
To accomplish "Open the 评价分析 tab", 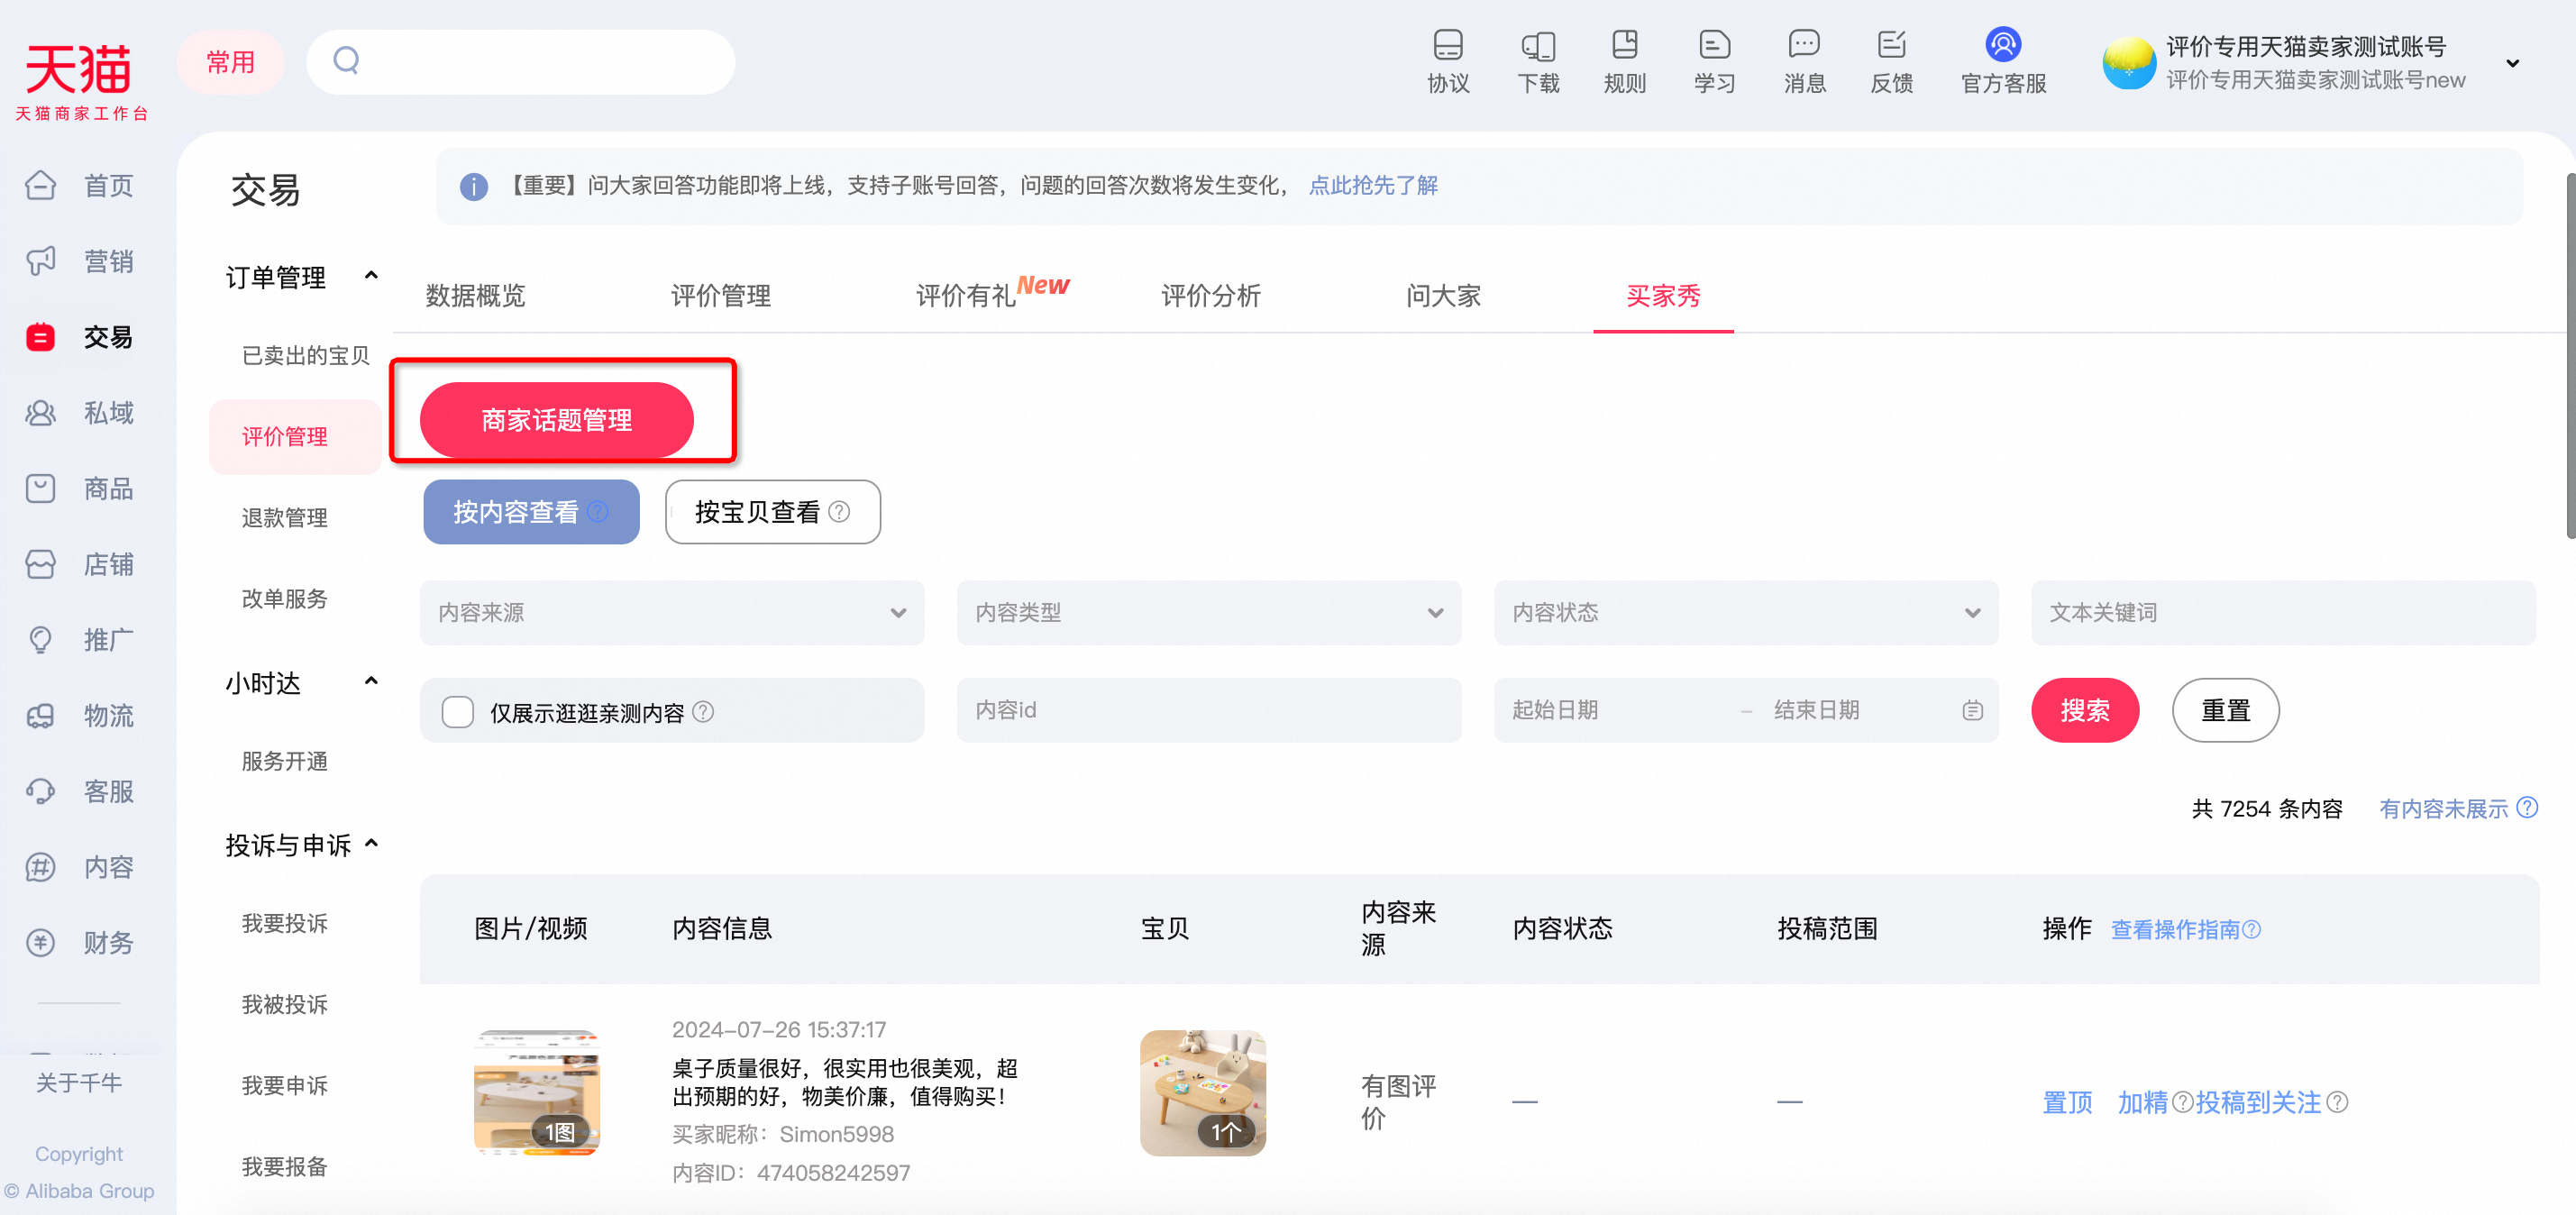I will [1210, 296].
